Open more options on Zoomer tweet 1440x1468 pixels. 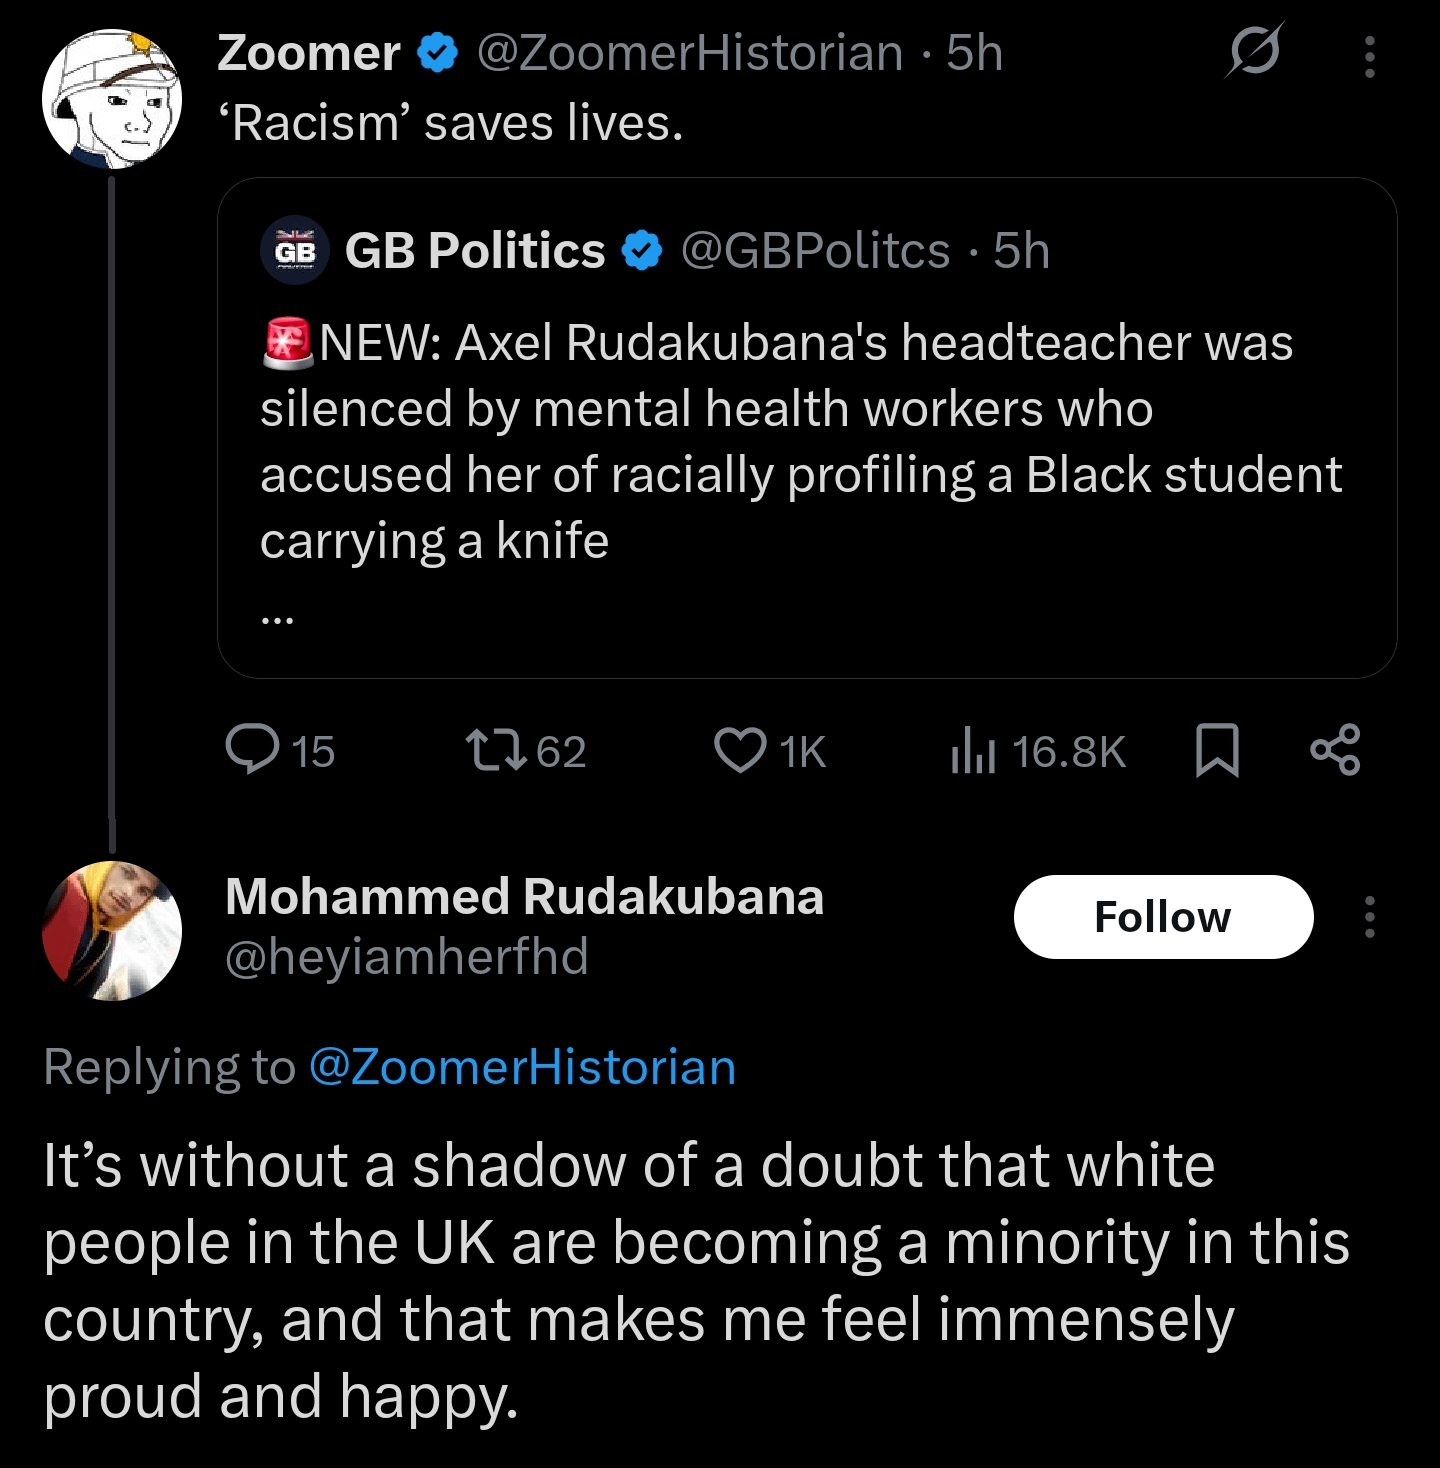click(1369, 57)
